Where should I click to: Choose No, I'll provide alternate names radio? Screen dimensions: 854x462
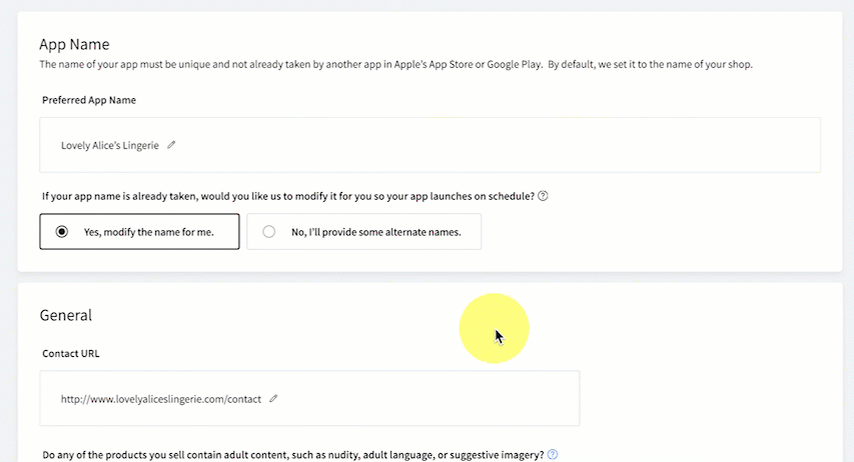[269, 232]
